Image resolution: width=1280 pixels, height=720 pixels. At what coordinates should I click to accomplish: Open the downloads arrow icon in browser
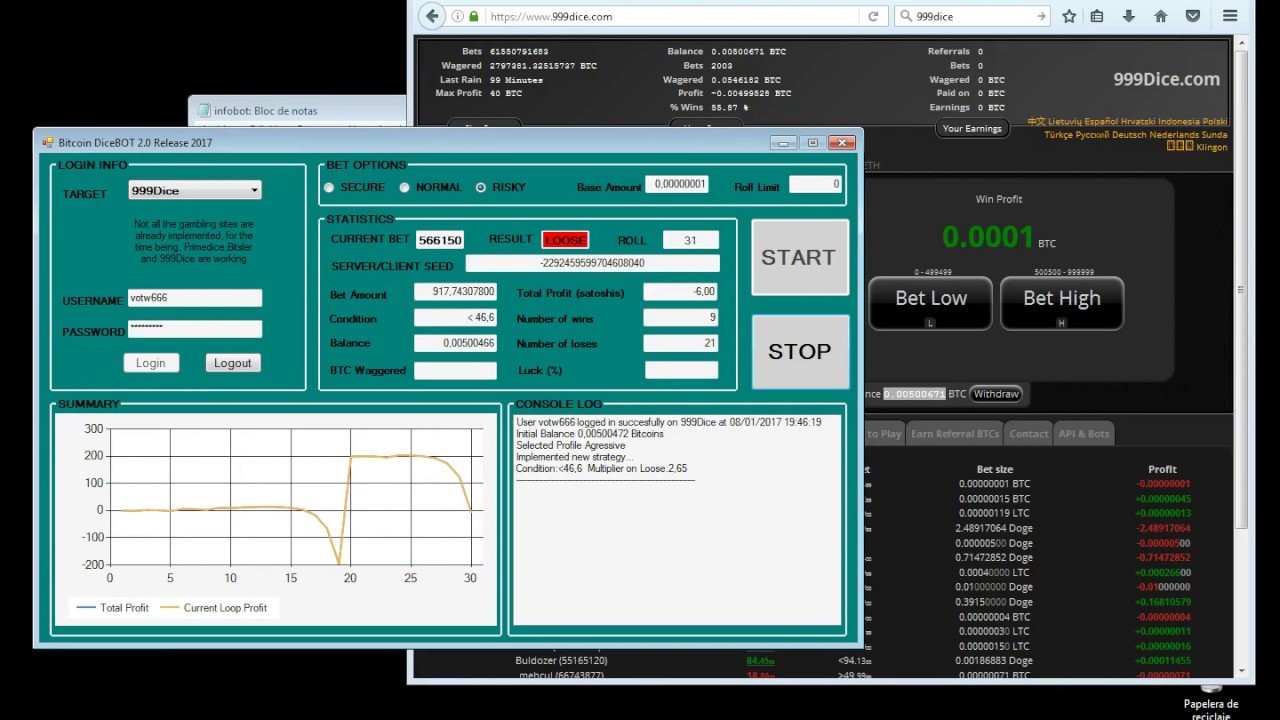1129,16
